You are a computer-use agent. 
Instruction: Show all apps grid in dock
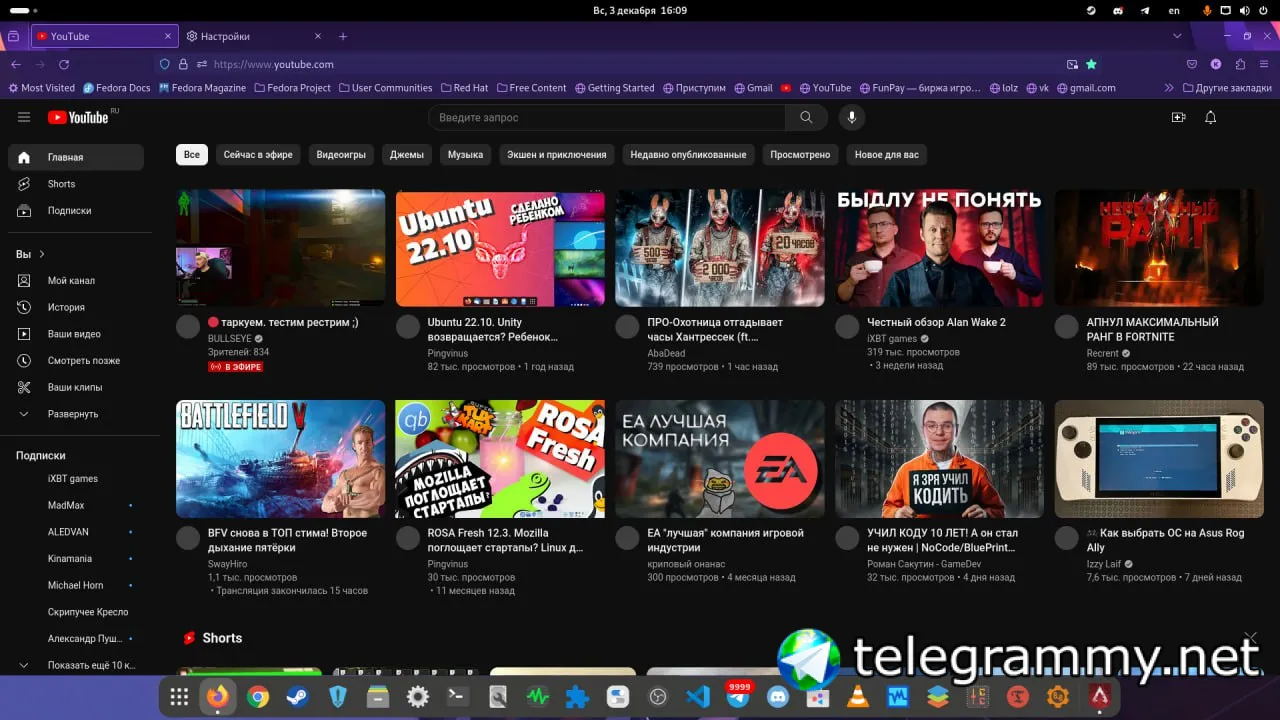pyautogui.click(x=179, y=697)
